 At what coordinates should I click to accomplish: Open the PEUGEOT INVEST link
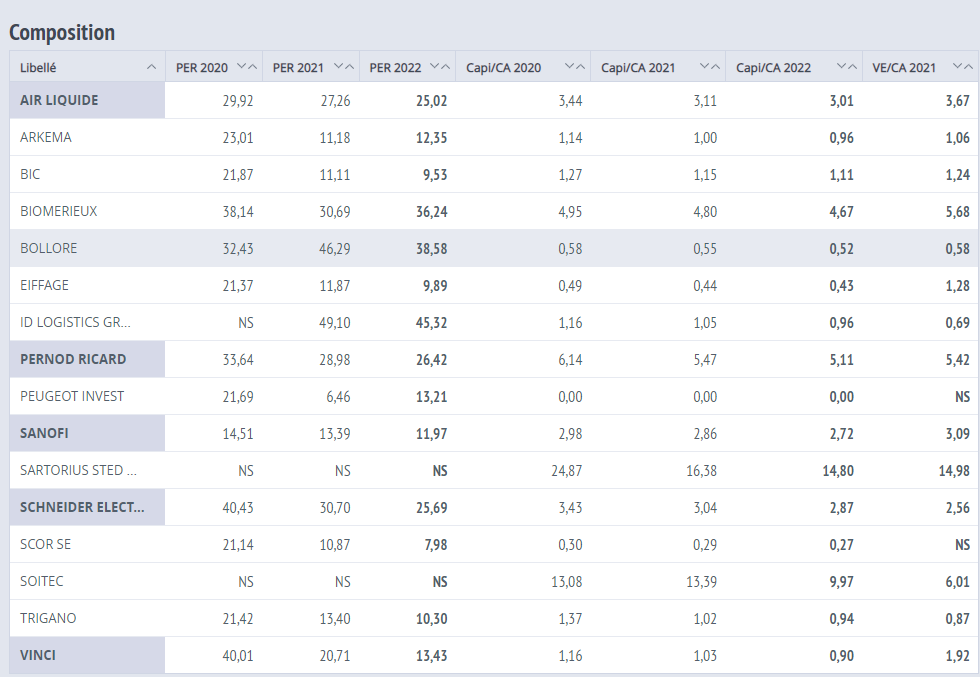(x=72, y=396)
